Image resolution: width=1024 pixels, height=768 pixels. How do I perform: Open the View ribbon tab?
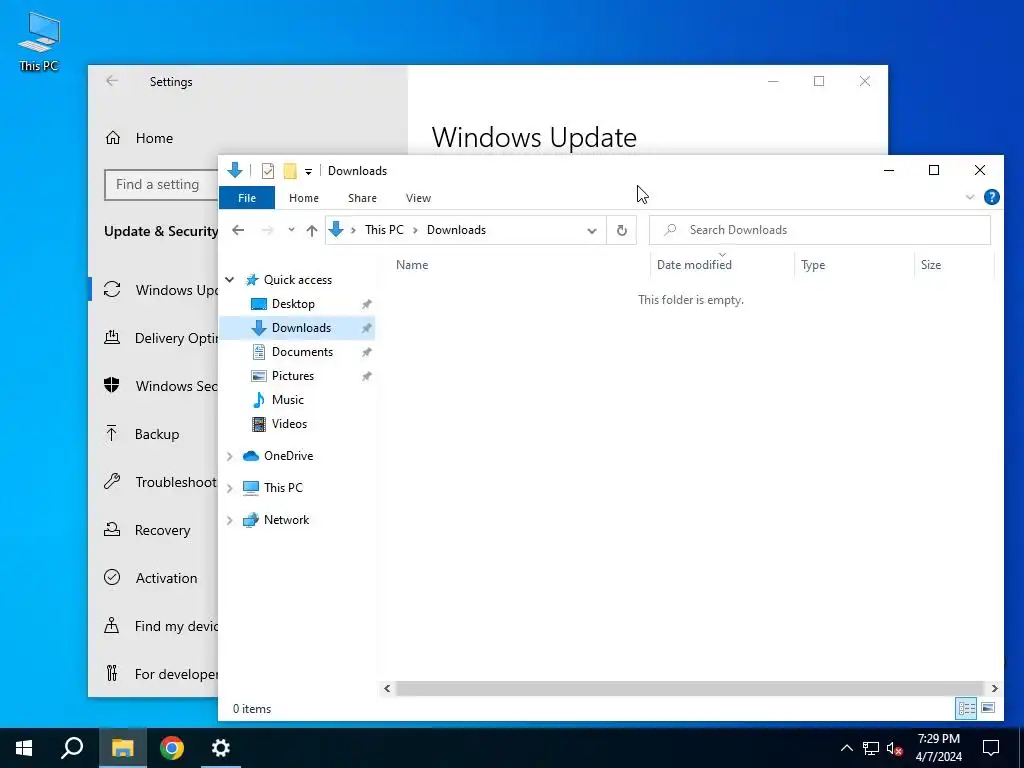[x=418, y=198]
